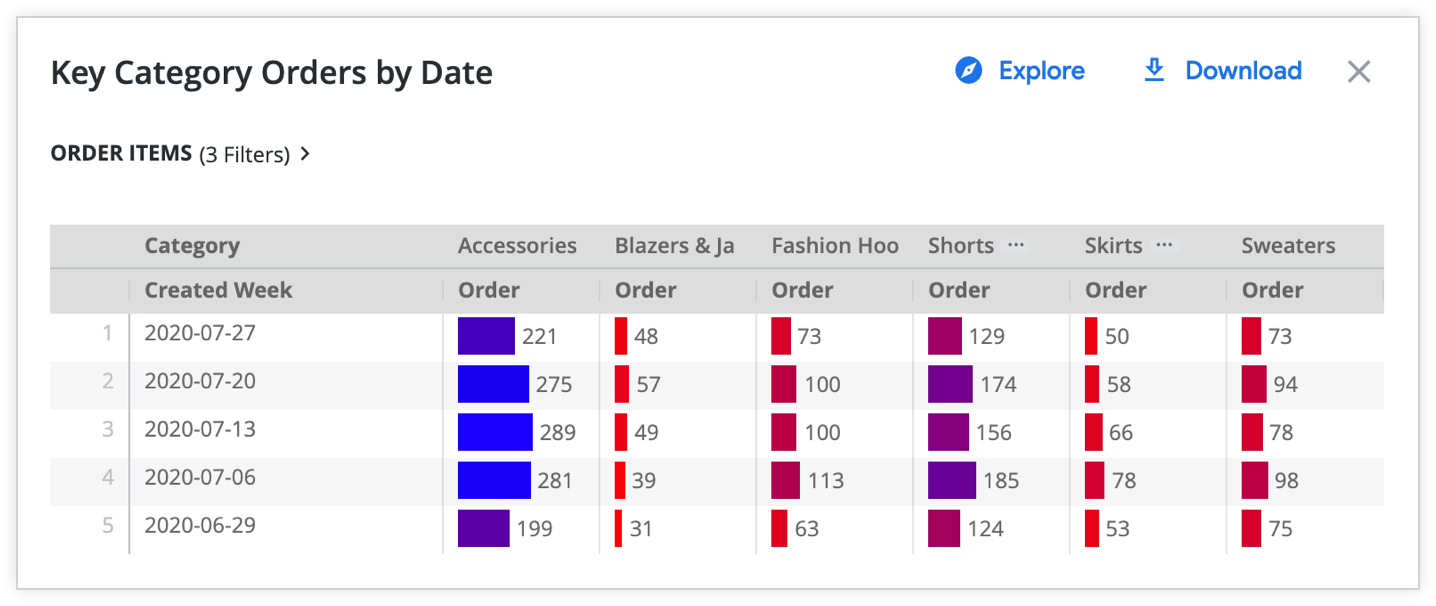Click the Fashion Hoo column header
Viewport: 1436px width, 606px height.
[x=835, y=246]
